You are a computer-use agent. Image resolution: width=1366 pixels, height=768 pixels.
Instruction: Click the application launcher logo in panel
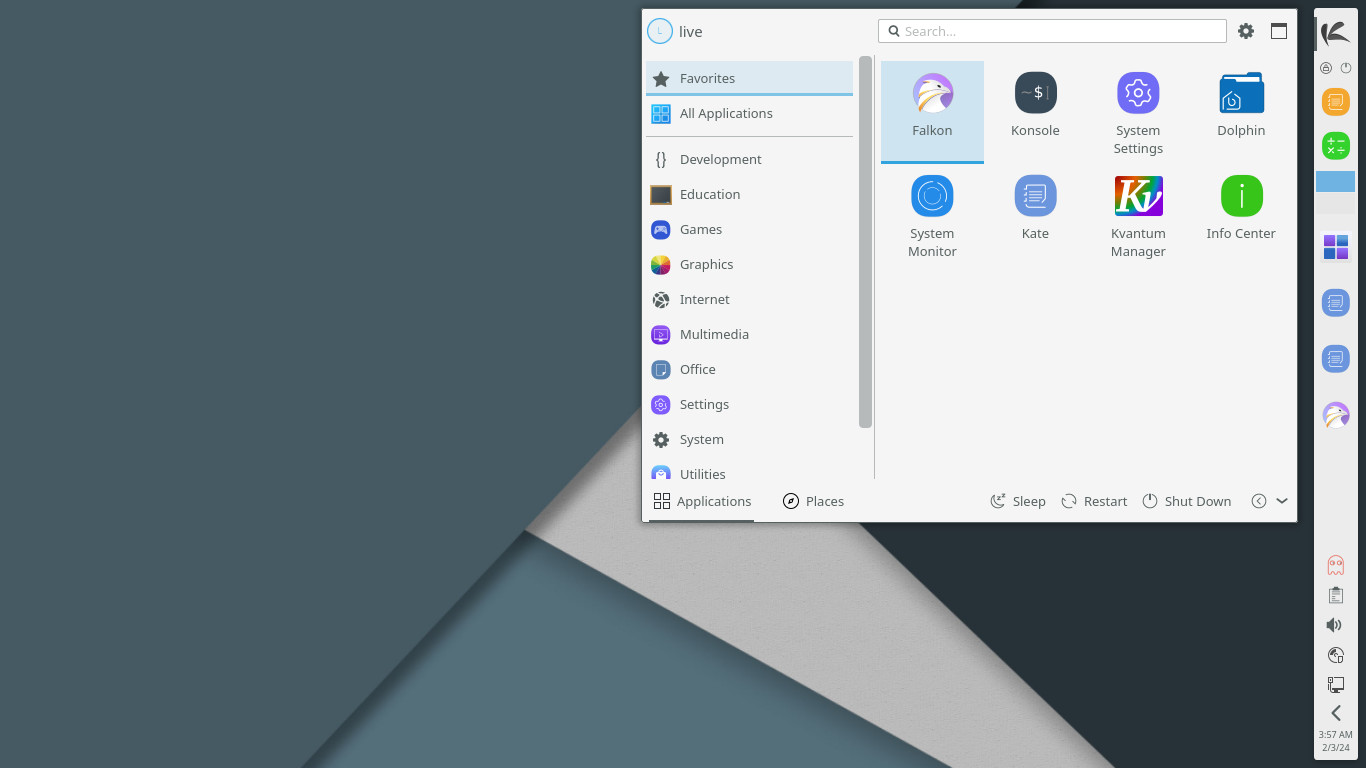click(1335, 33)
